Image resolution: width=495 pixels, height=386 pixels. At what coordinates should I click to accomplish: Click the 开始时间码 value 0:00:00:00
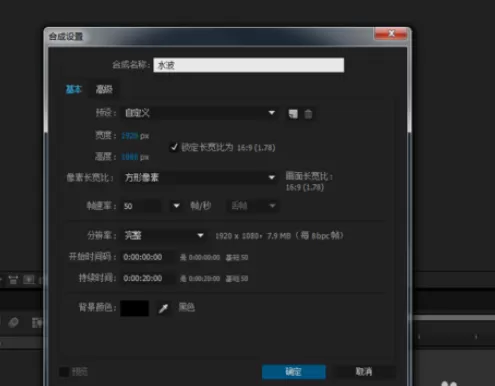click(143, 257)
